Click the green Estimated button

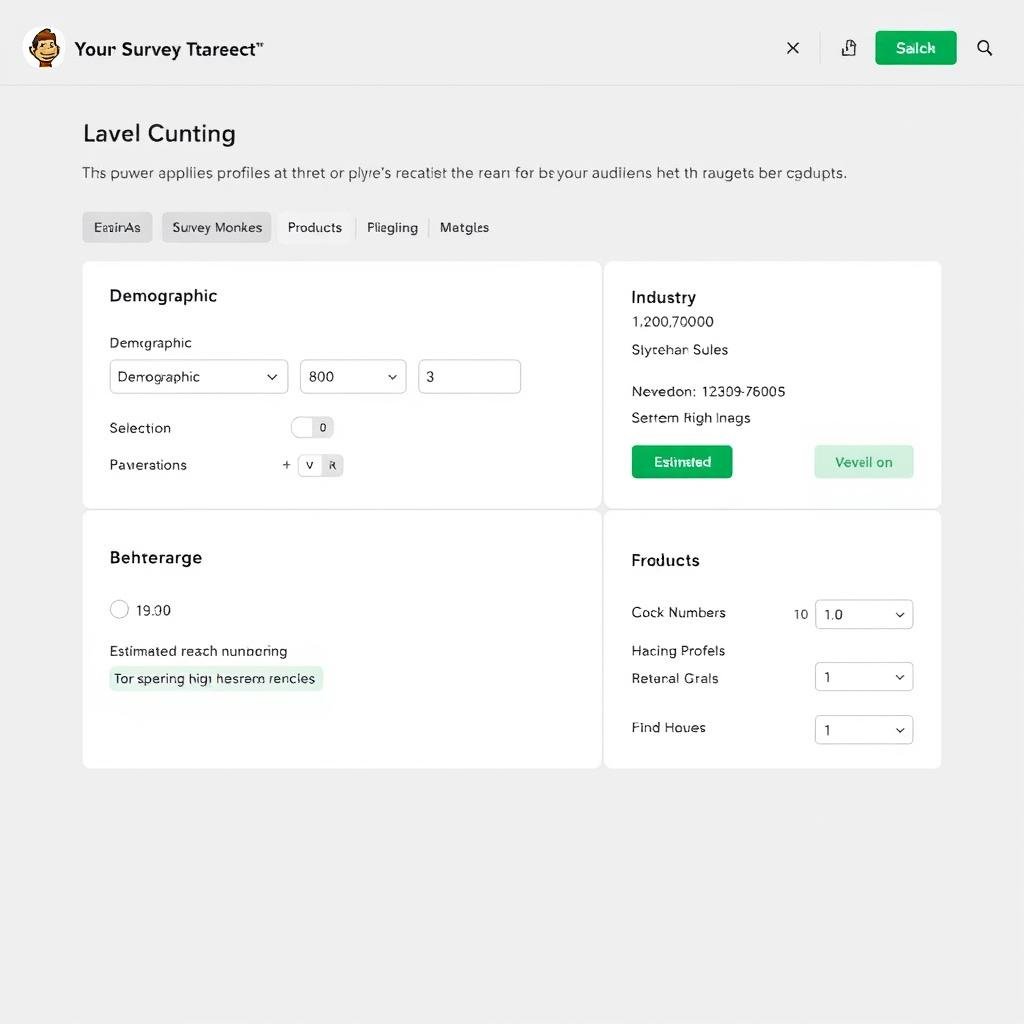click(681, 461)
